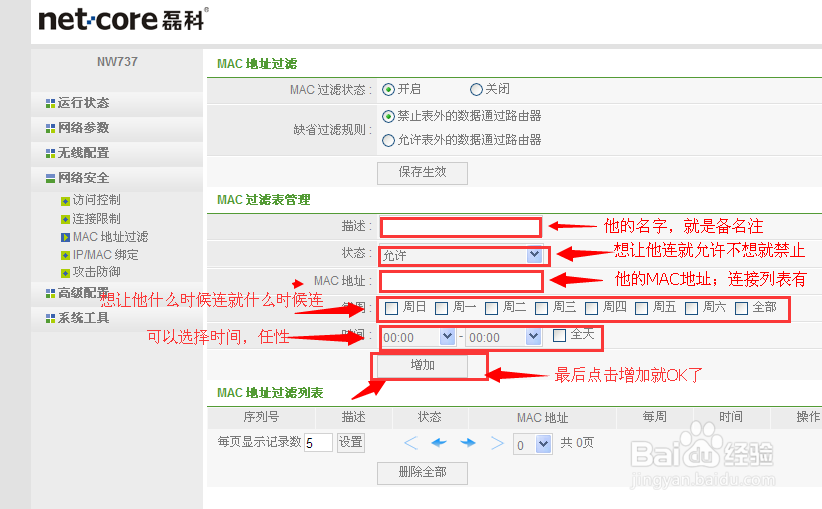Select 允许表外的数据通过路由器 rule

[388, 140]
